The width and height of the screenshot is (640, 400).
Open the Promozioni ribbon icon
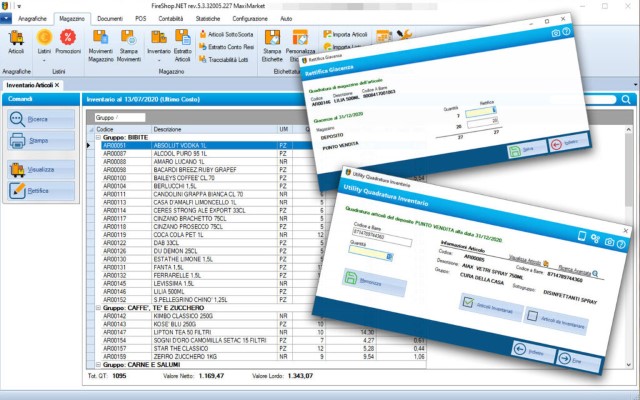tap(68, 41)
